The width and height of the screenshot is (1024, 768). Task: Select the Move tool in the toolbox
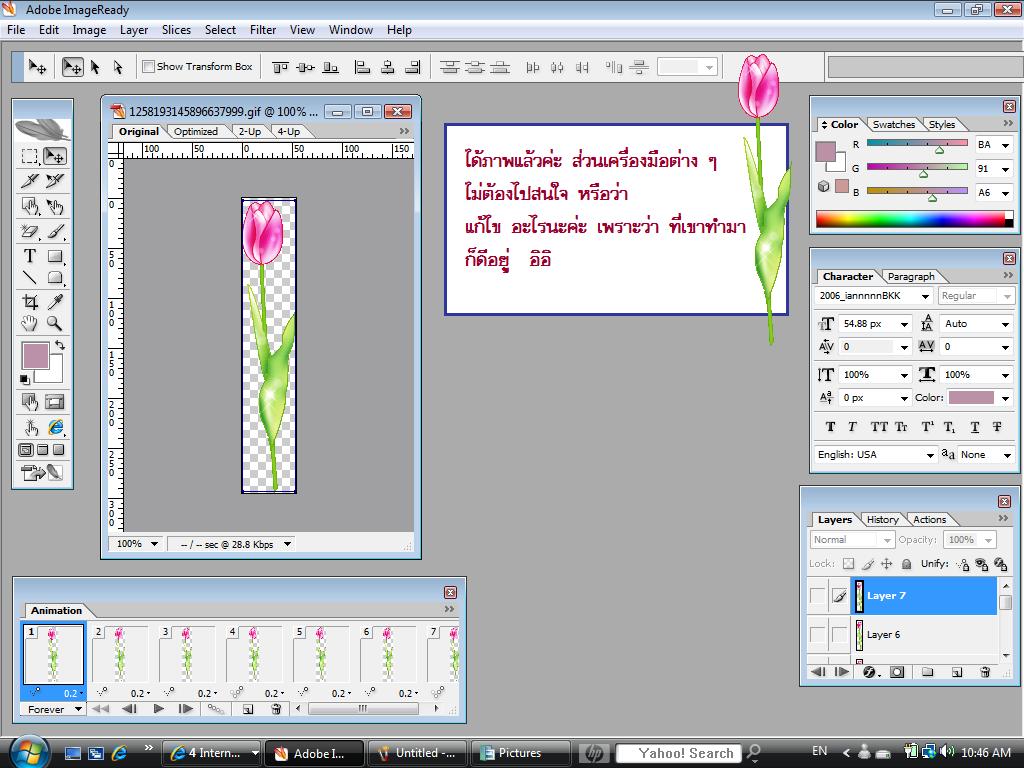[x=55, y=156]
